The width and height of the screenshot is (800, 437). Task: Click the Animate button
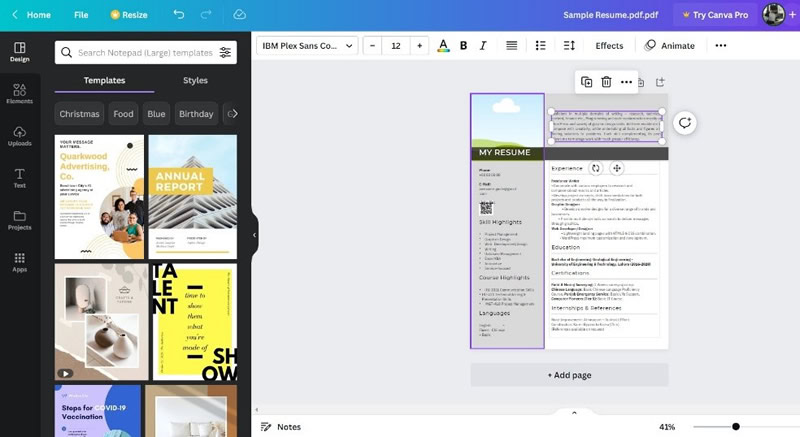670,46
